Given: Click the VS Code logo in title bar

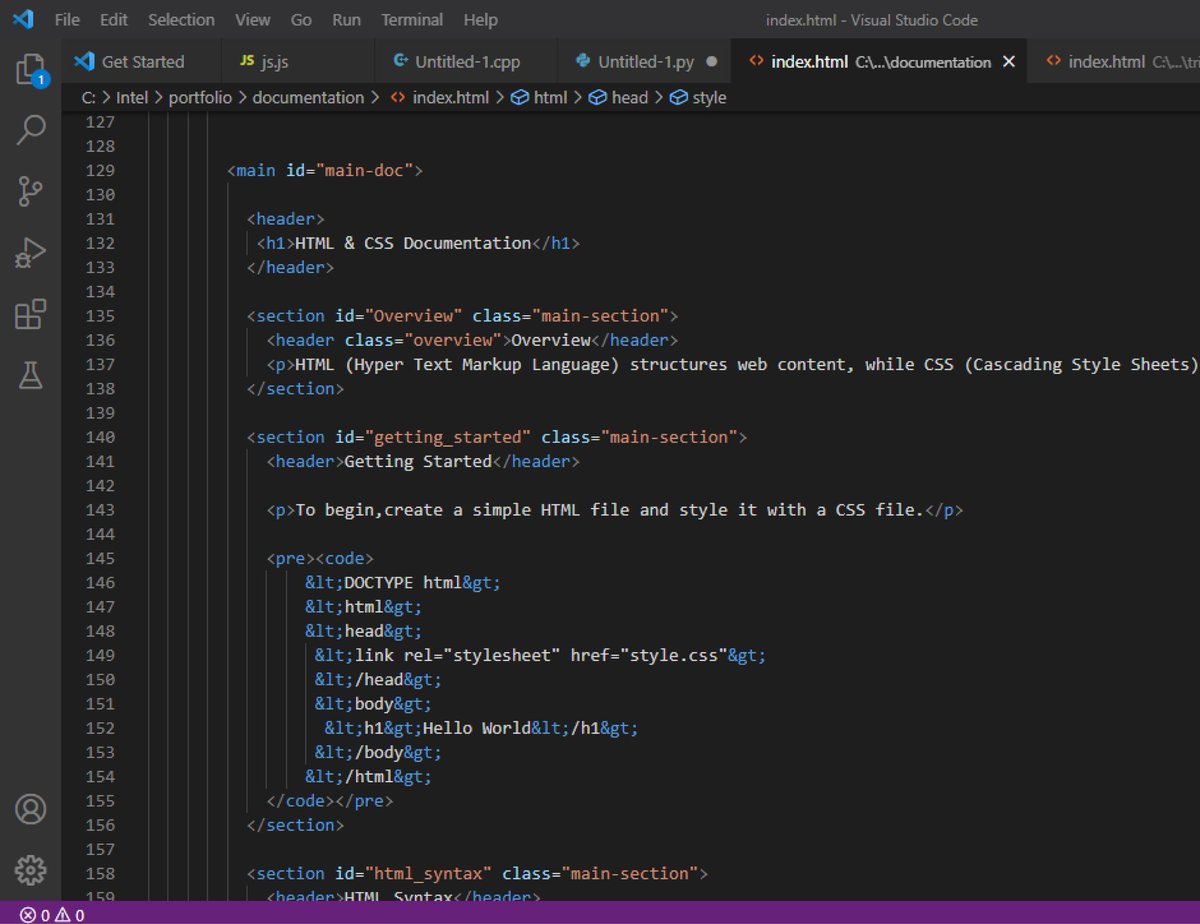Looking at the screenshot, I should pyautogui.click(x=22, y=19).
